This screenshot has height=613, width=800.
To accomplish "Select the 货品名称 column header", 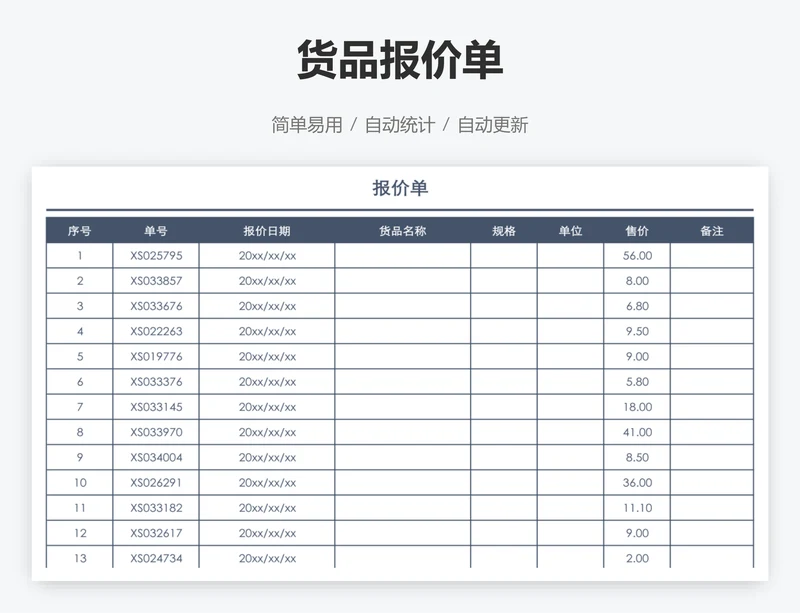I will coord(403,231).
